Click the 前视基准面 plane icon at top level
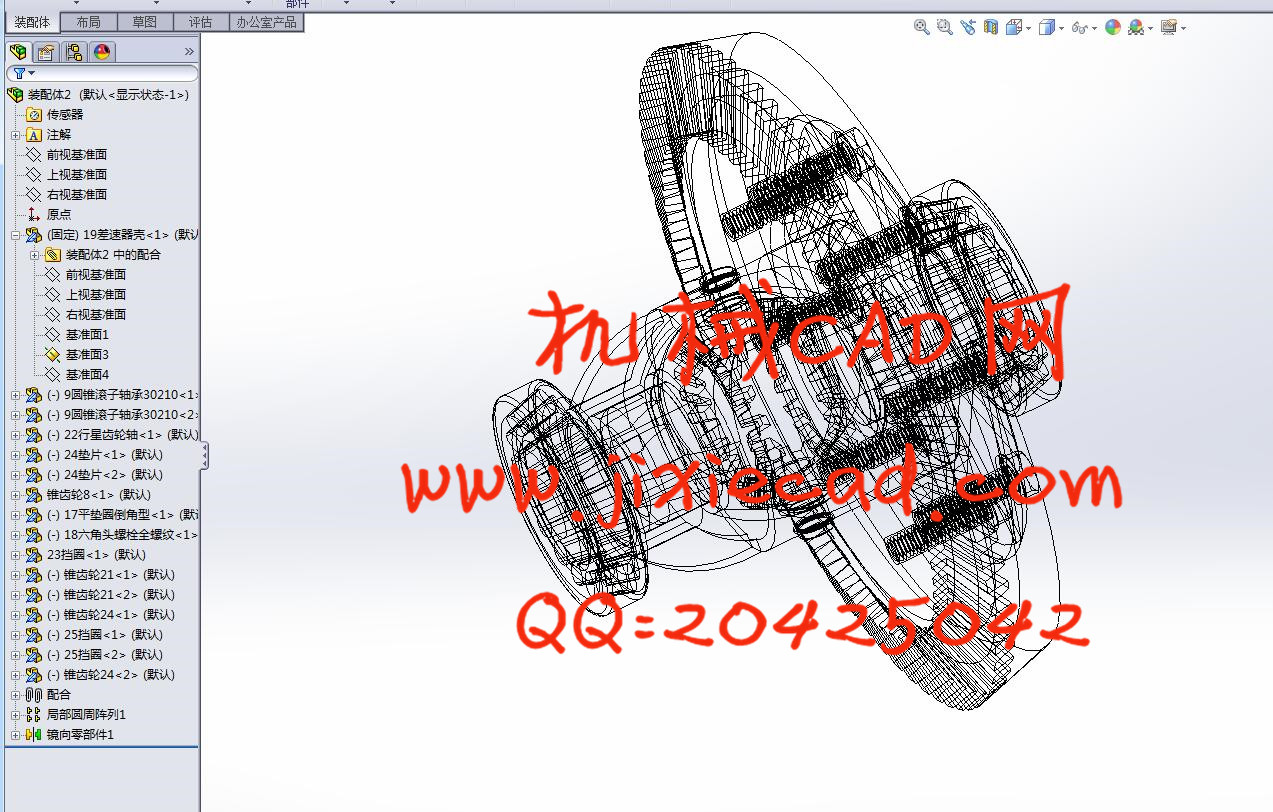Image resolution: width=1273 pixels, height=812 pixels. tap(34, 155)
